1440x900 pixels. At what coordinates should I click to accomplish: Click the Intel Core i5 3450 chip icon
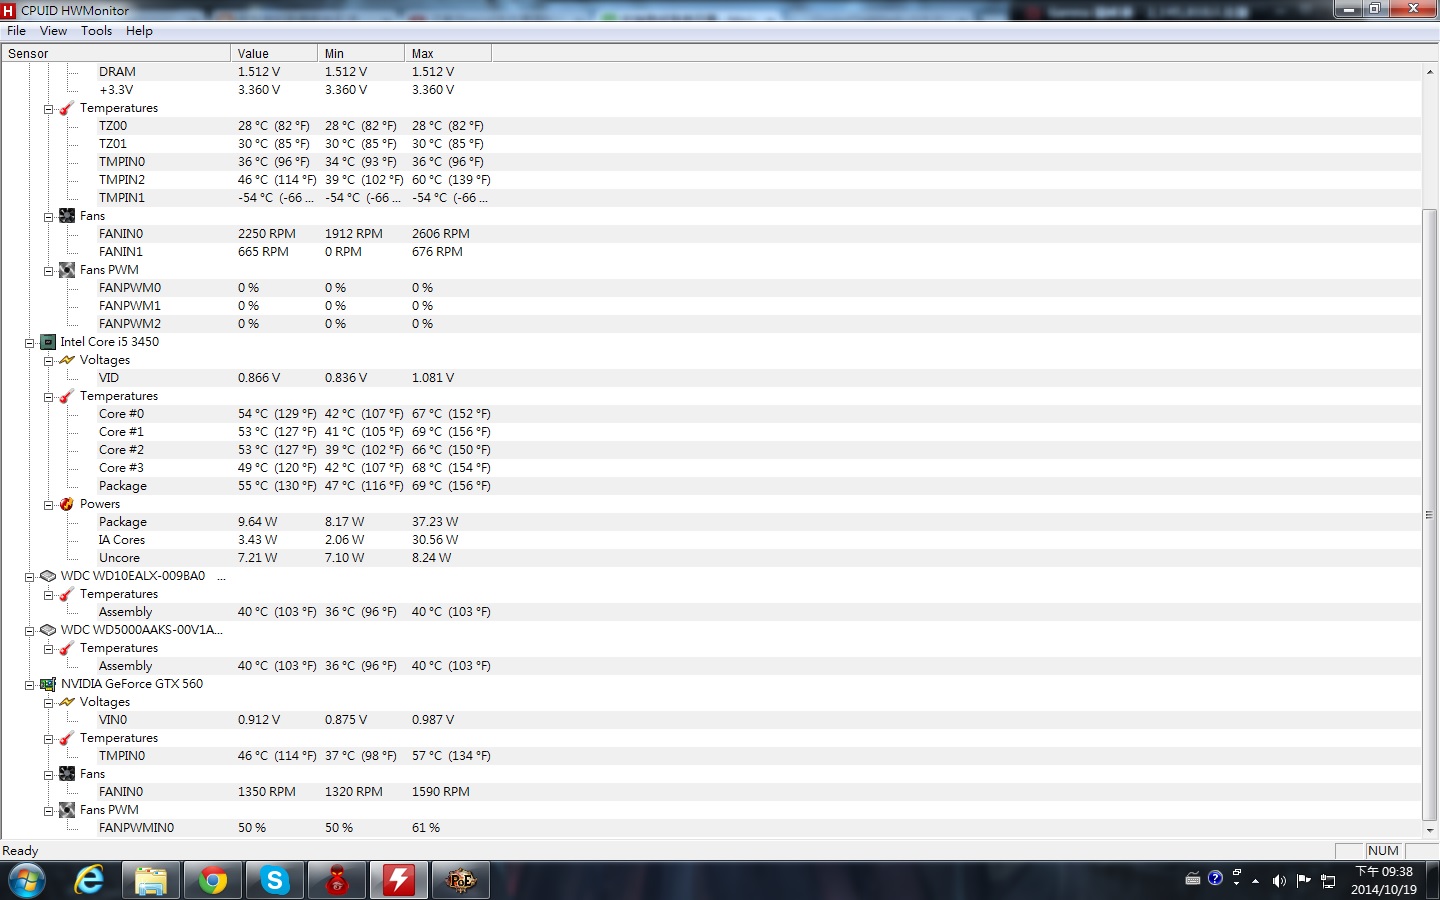click(48, 342)
